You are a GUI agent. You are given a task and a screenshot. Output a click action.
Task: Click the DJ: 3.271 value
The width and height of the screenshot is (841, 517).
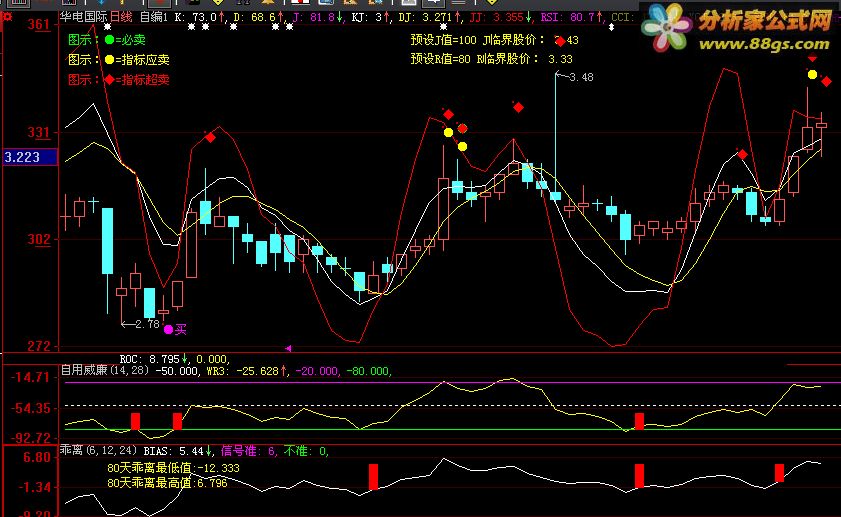429,17
